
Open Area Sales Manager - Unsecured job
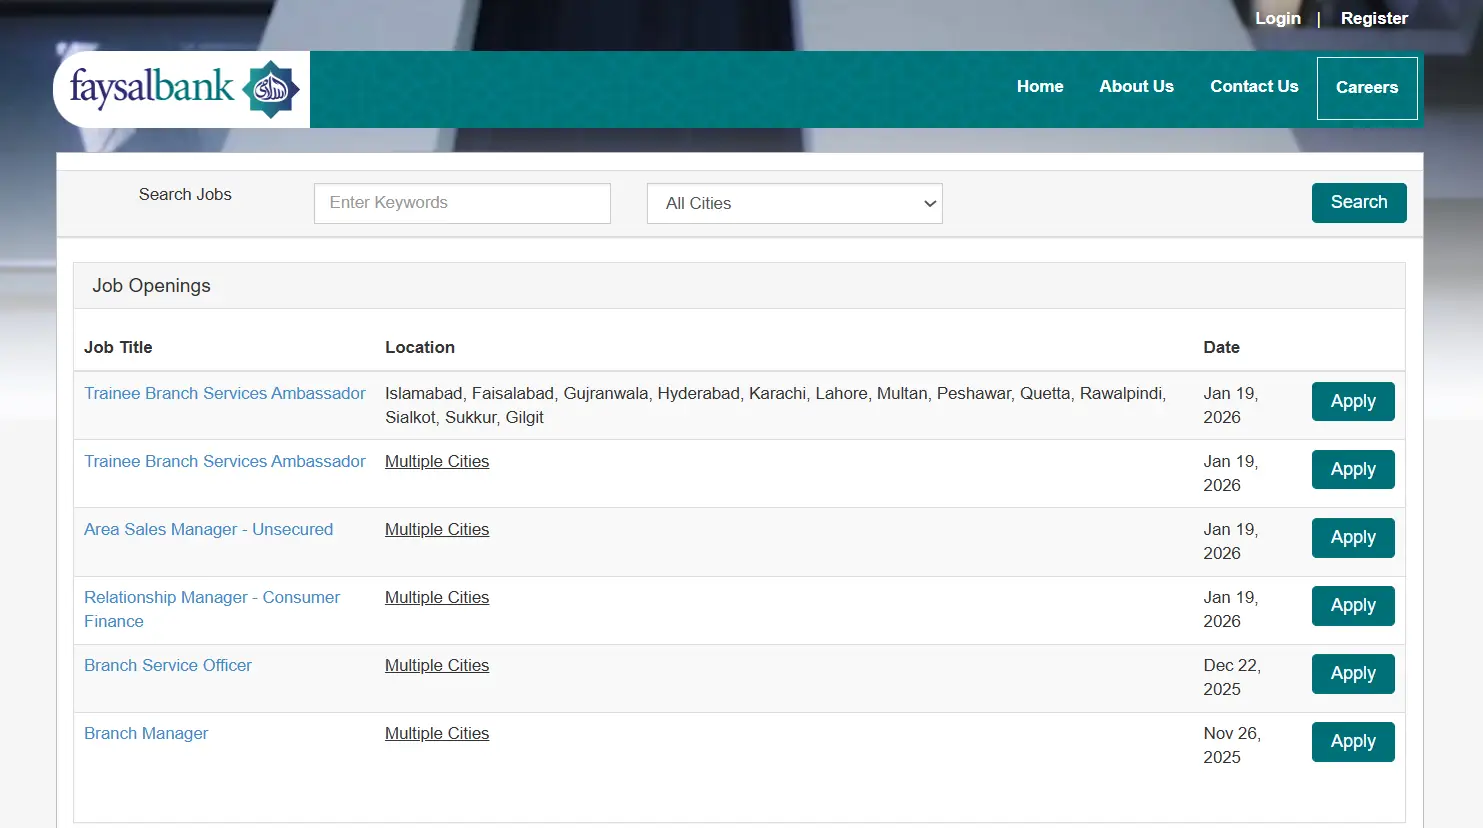(208, 529)
